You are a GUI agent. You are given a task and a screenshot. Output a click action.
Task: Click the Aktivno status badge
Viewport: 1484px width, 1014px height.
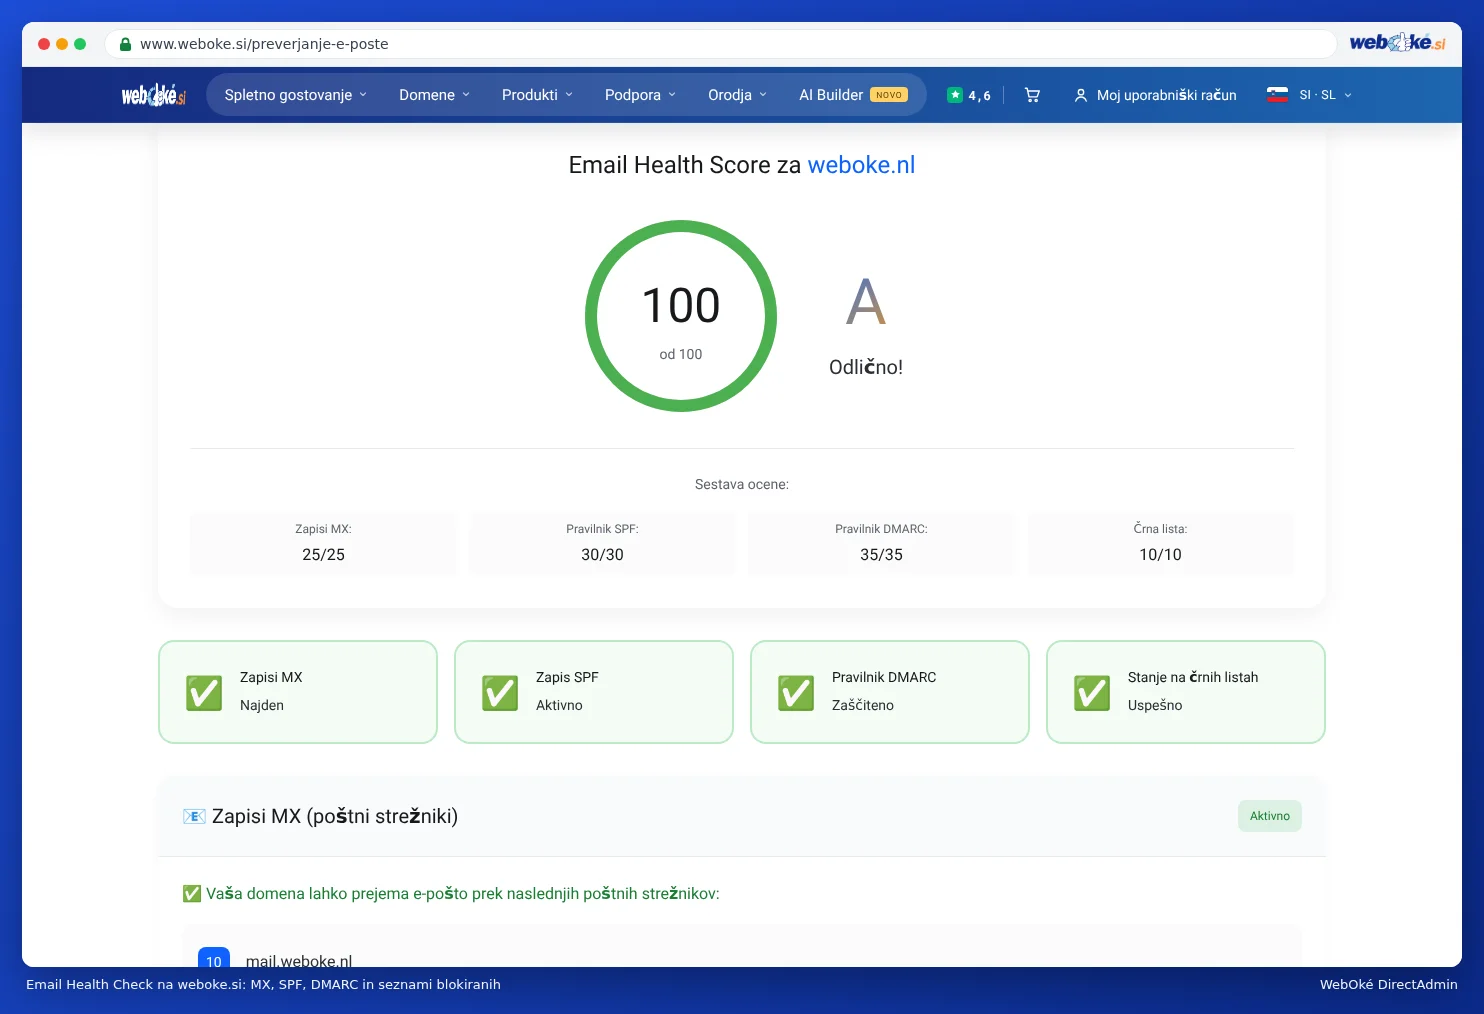click(x=1270, y=816)
